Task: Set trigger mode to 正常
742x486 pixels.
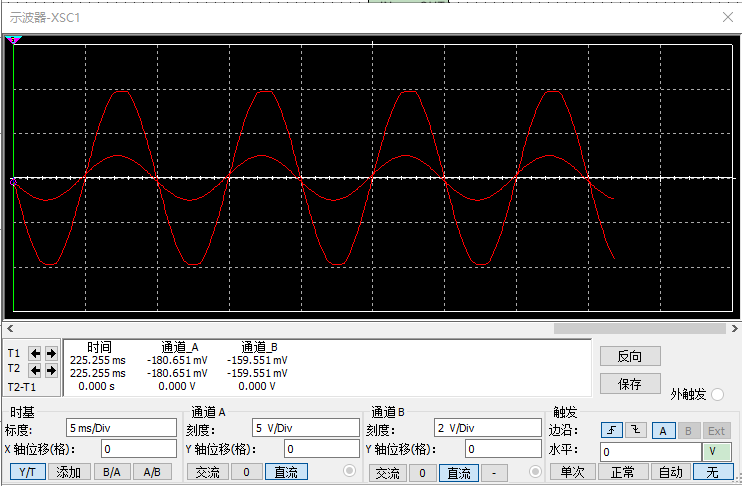Action: pyautogui.click(x=622, y=472)
